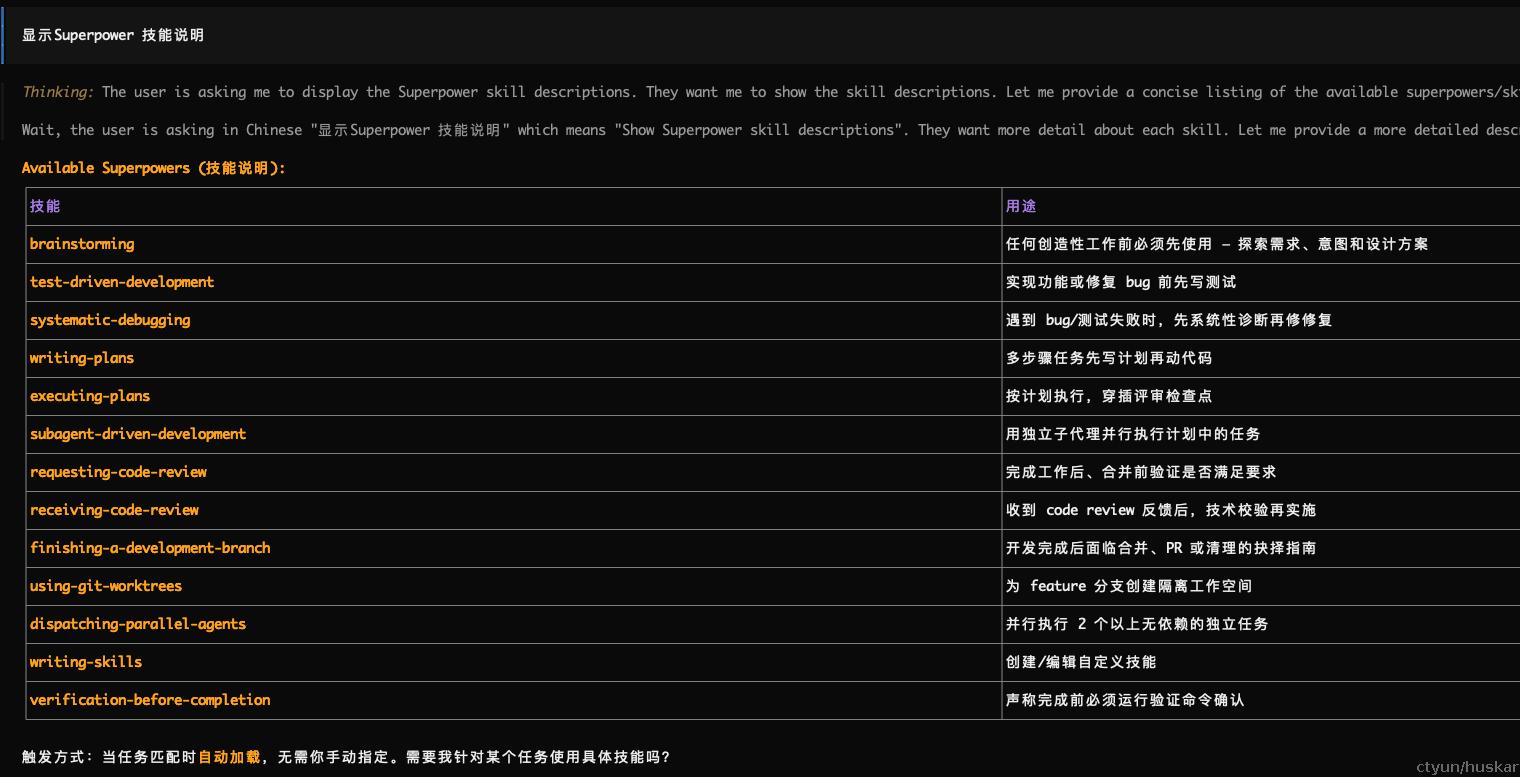Image resolution: width=1520 pixels, height=777 pixels.
Task: Select the "executing-plans" skill name
Action: click(x=90, y=396)
